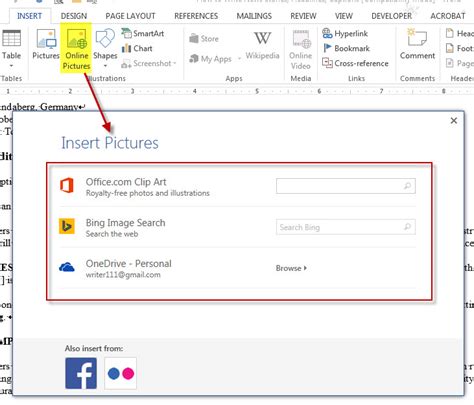Image resolution: width=474 pixels, height=405 pixels.
Task: Switch to the VIEW tab
Action: (x=344, y=16)
